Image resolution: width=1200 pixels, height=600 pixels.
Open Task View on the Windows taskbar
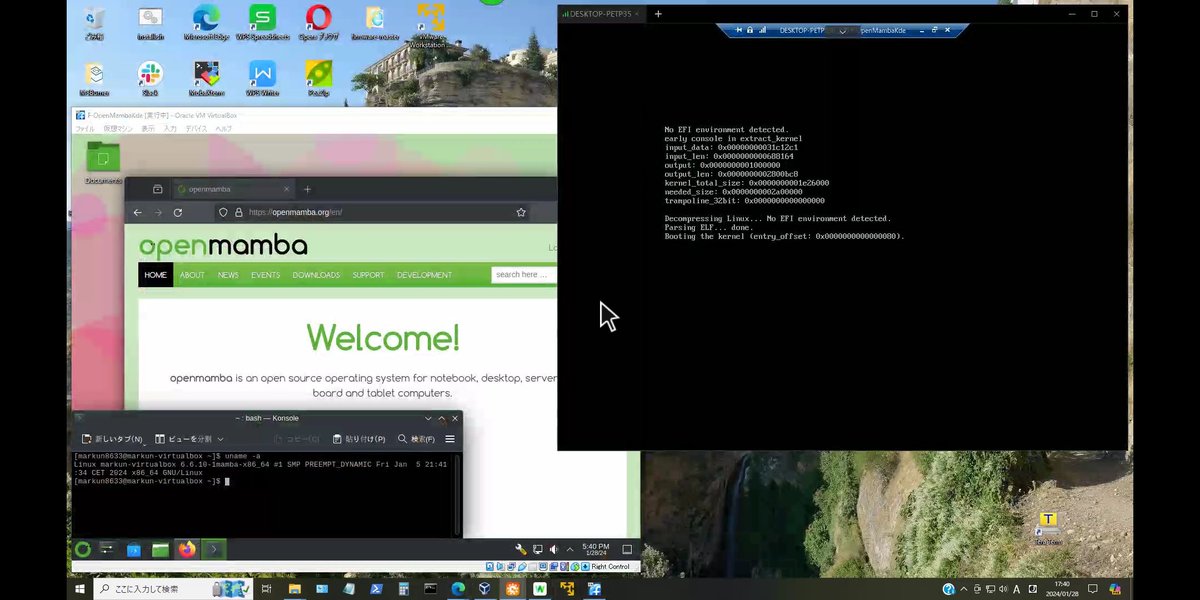(x=266, y=589)
